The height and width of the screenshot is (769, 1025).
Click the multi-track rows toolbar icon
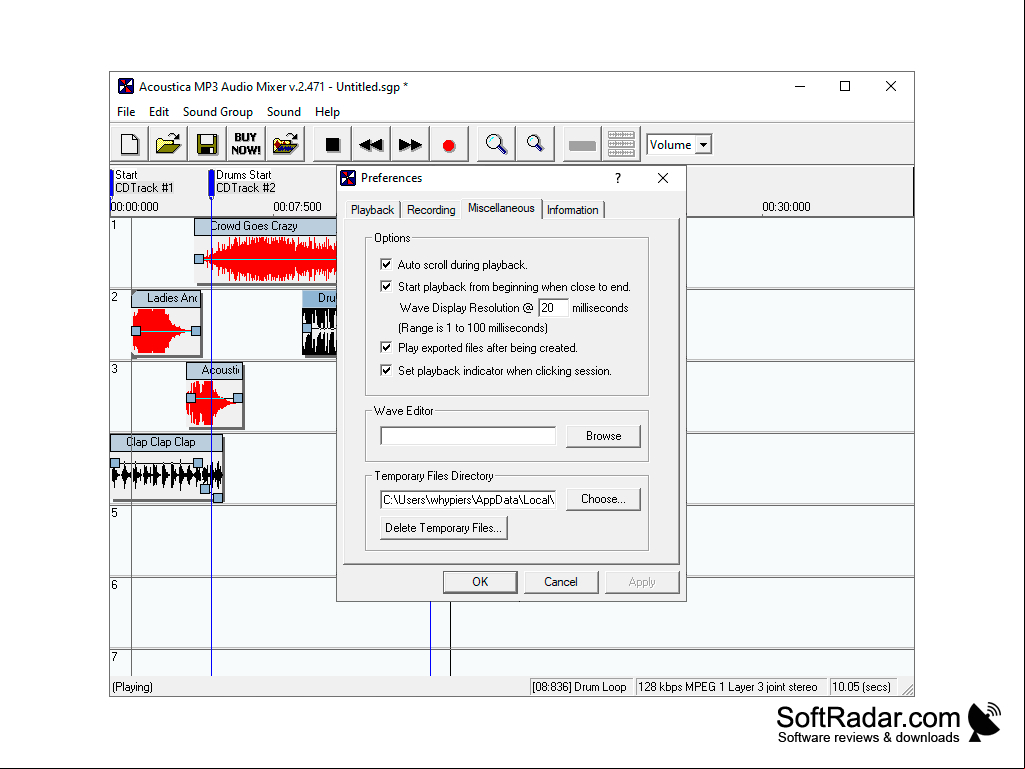pyautogui.click(x=621, y=144)
